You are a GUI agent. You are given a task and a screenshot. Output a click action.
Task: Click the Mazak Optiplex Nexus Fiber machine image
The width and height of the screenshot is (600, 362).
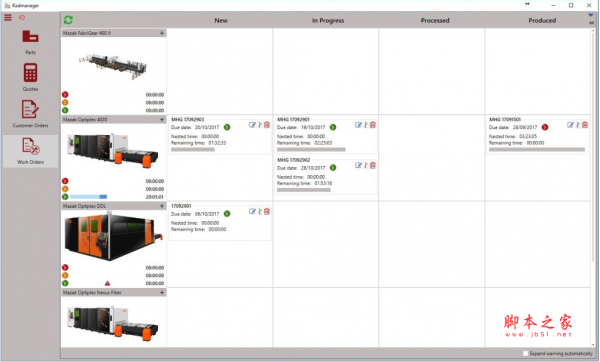(113, 323)
